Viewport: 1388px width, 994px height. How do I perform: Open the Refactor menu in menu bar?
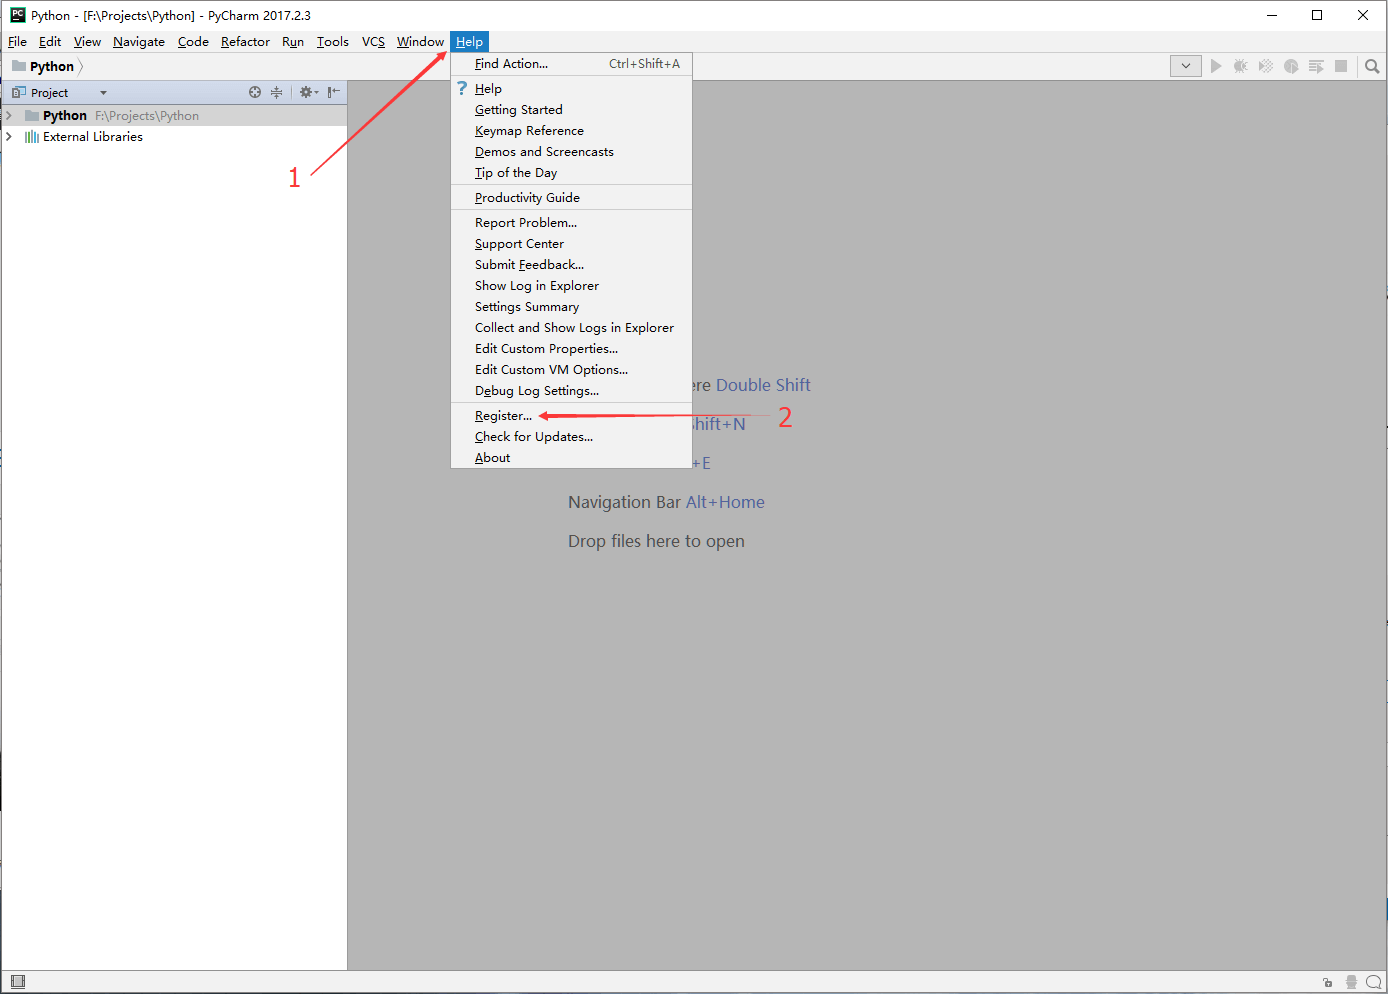tap(245, 42)
